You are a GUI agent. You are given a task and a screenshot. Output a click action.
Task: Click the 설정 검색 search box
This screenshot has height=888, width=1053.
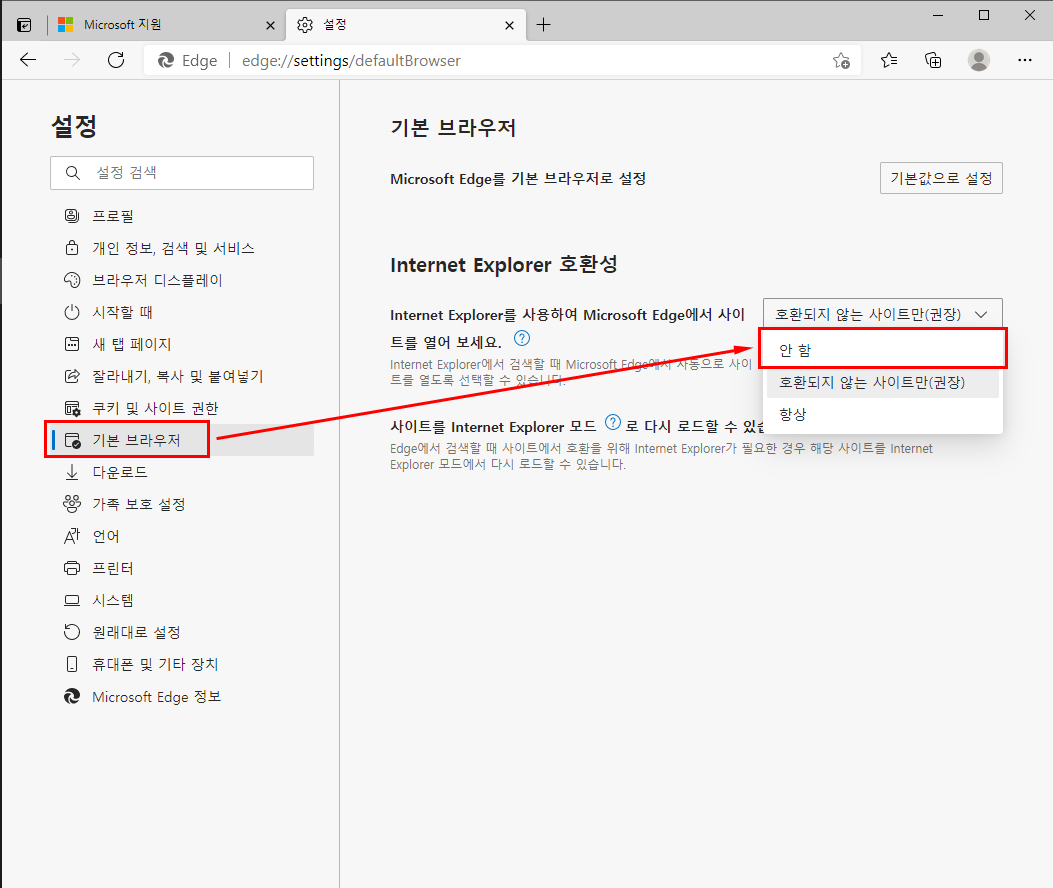coord(182,173)
